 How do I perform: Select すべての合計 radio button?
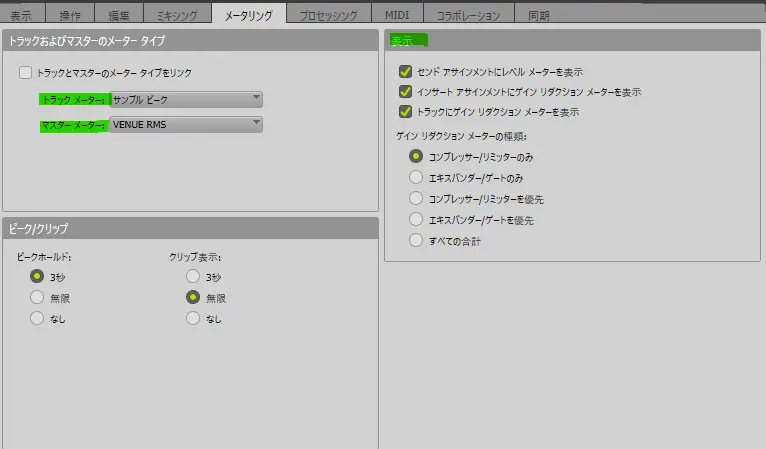tap(416, 240)
